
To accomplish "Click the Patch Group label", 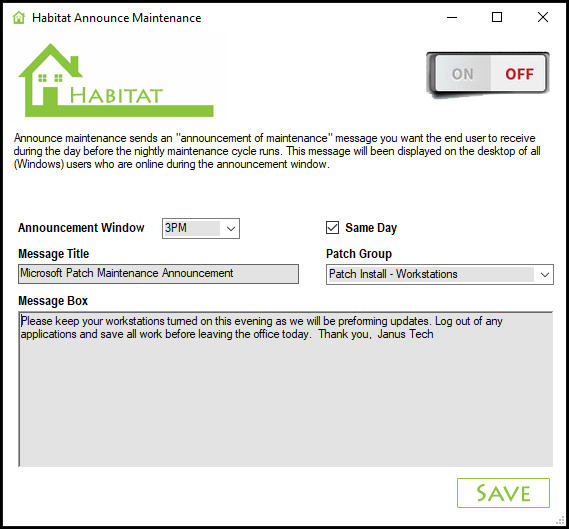I will (359, 254).
